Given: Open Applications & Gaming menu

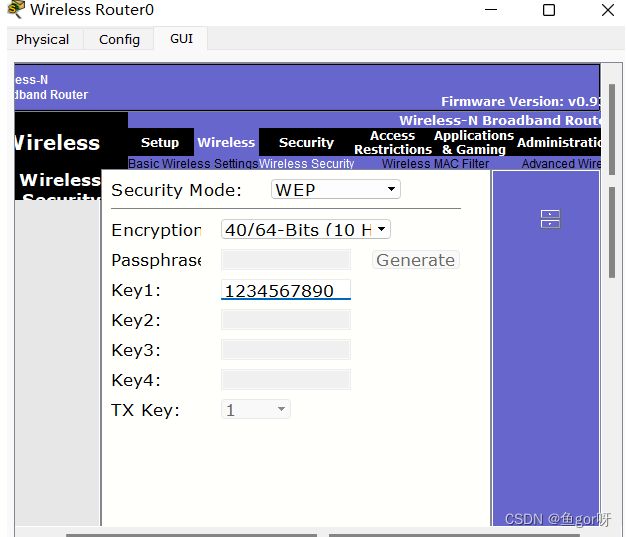Looking at the screenshot, I should [x=474, y=142].
